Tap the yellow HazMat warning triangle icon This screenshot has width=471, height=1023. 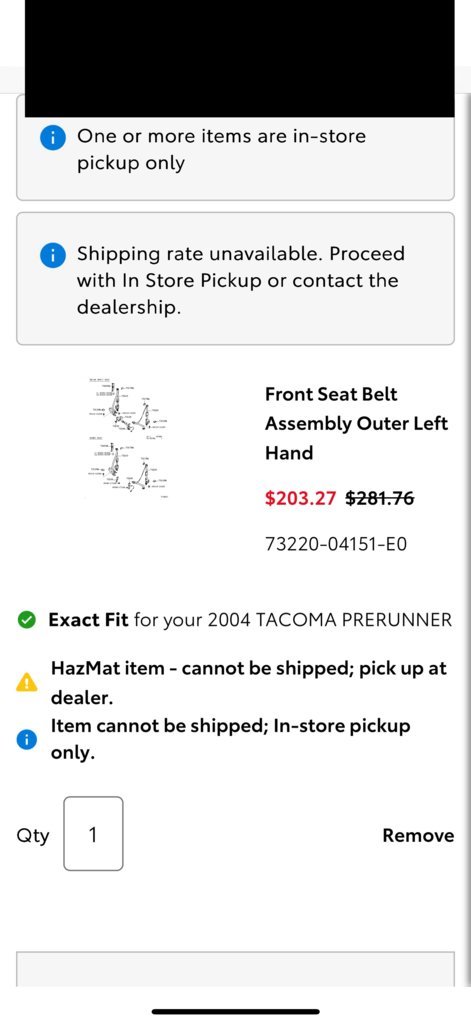pyautogui.click(x=27, y=682)
